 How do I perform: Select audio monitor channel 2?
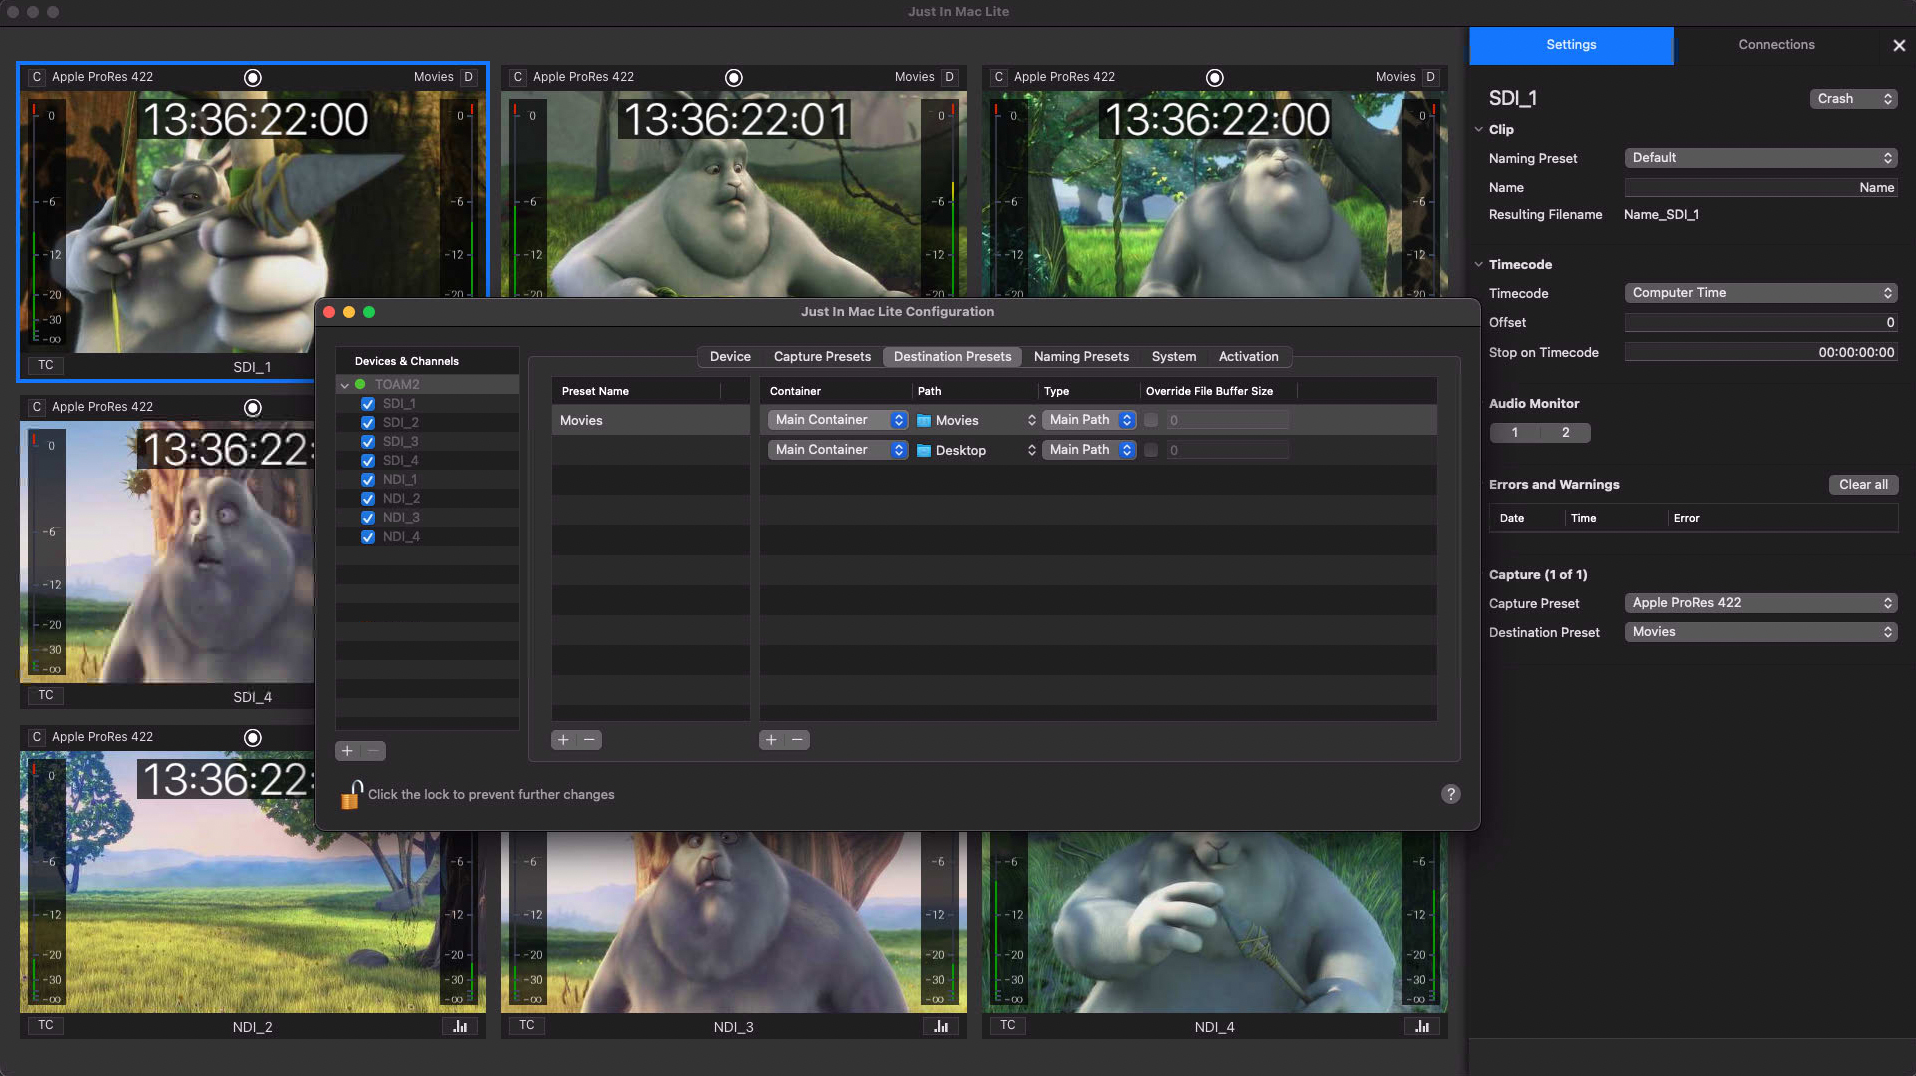tap(1565, 433)
